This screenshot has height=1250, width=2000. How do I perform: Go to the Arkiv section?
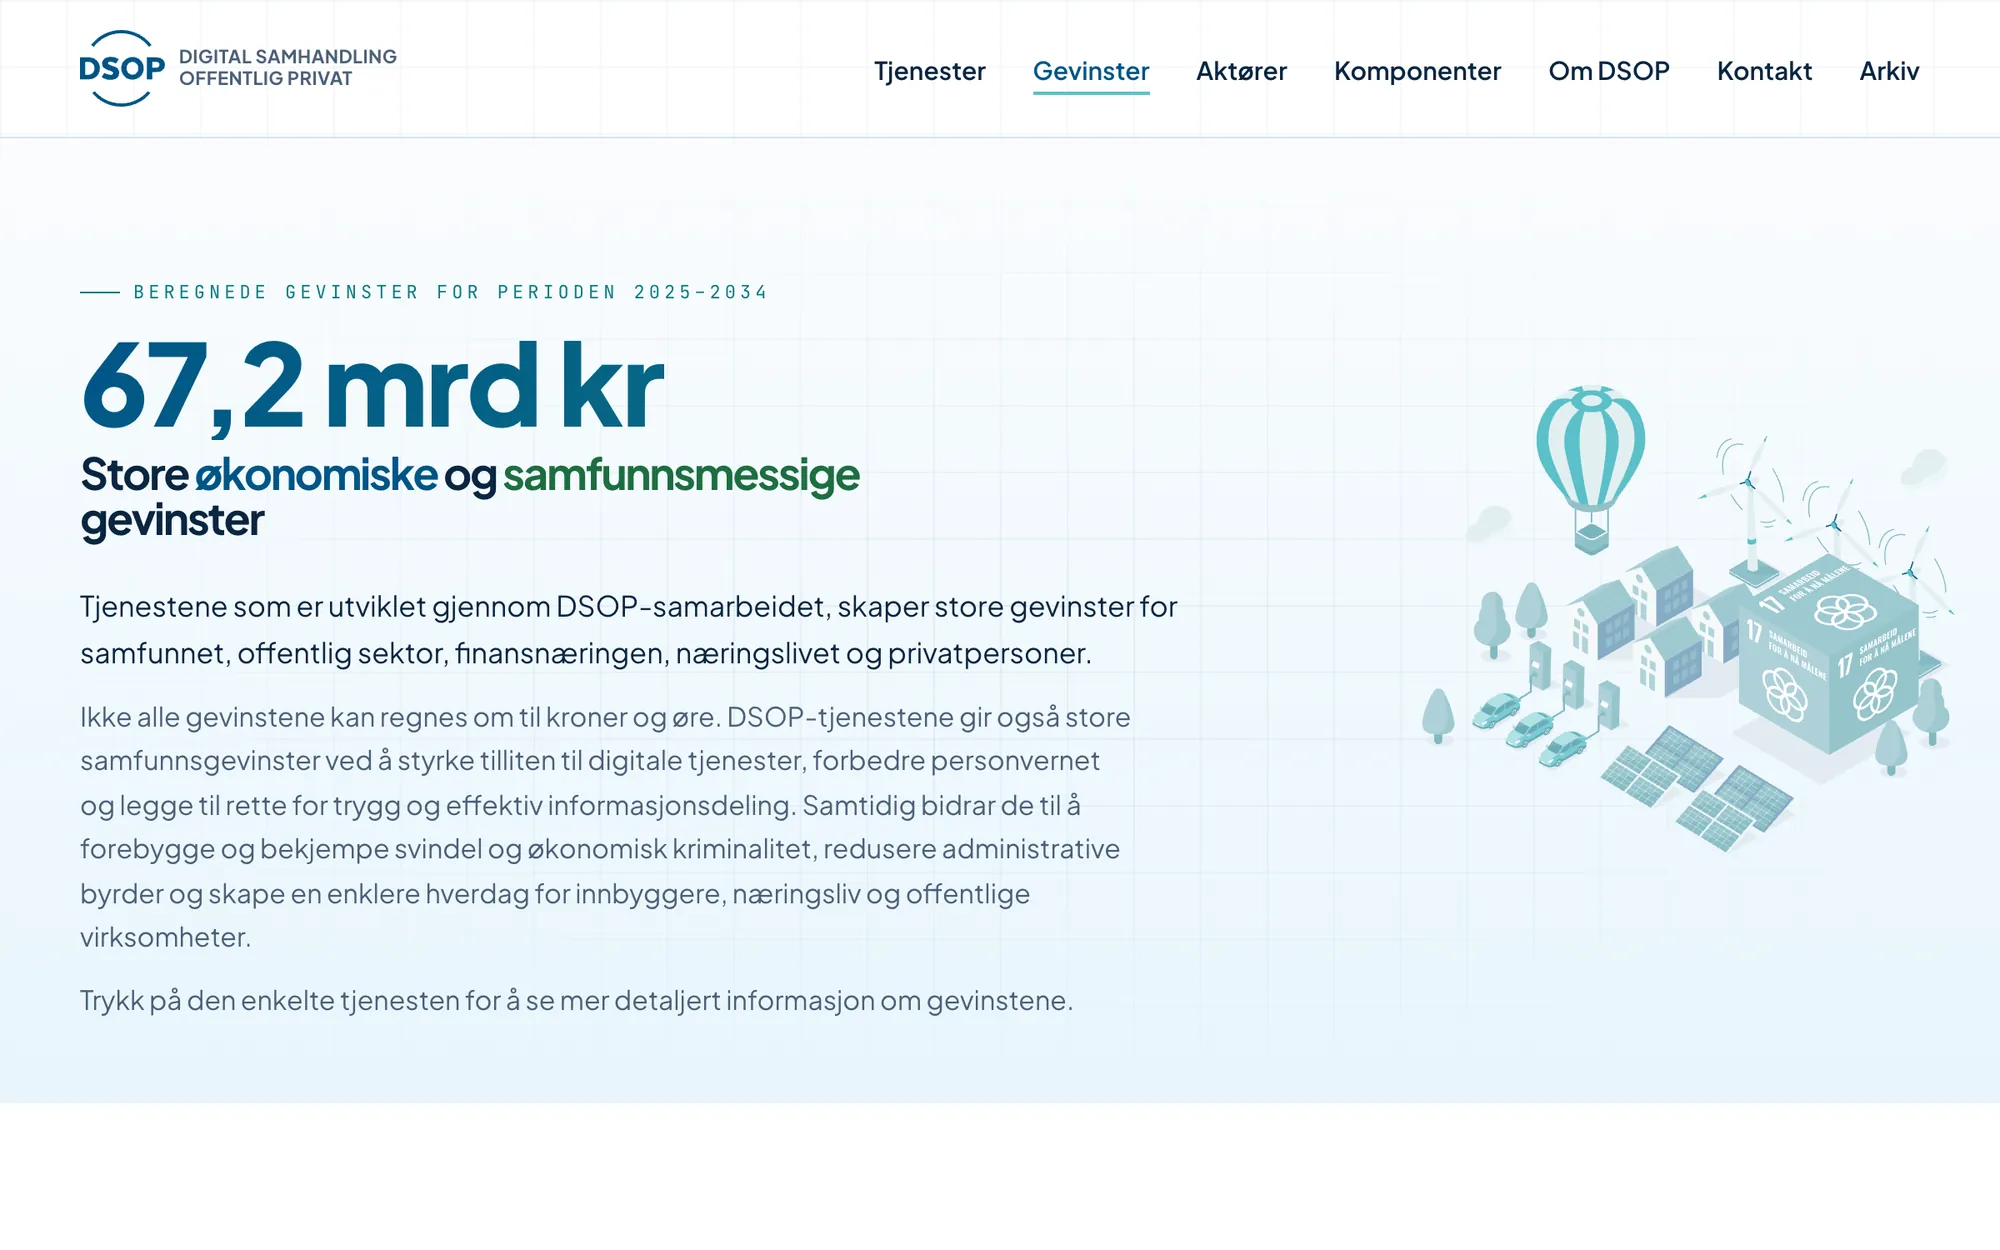1889,71
